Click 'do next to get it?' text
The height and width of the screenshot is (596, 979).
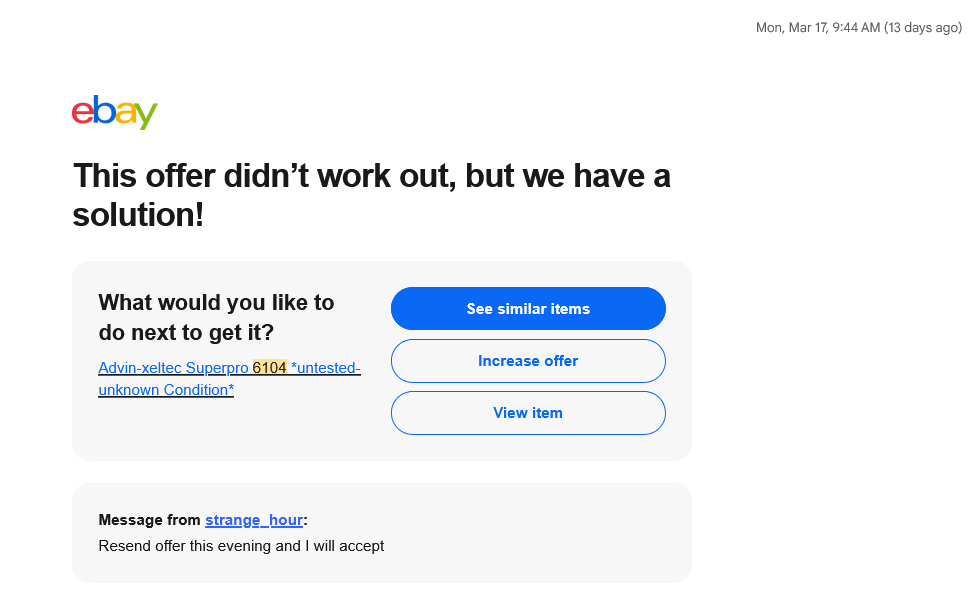point(186,332)
